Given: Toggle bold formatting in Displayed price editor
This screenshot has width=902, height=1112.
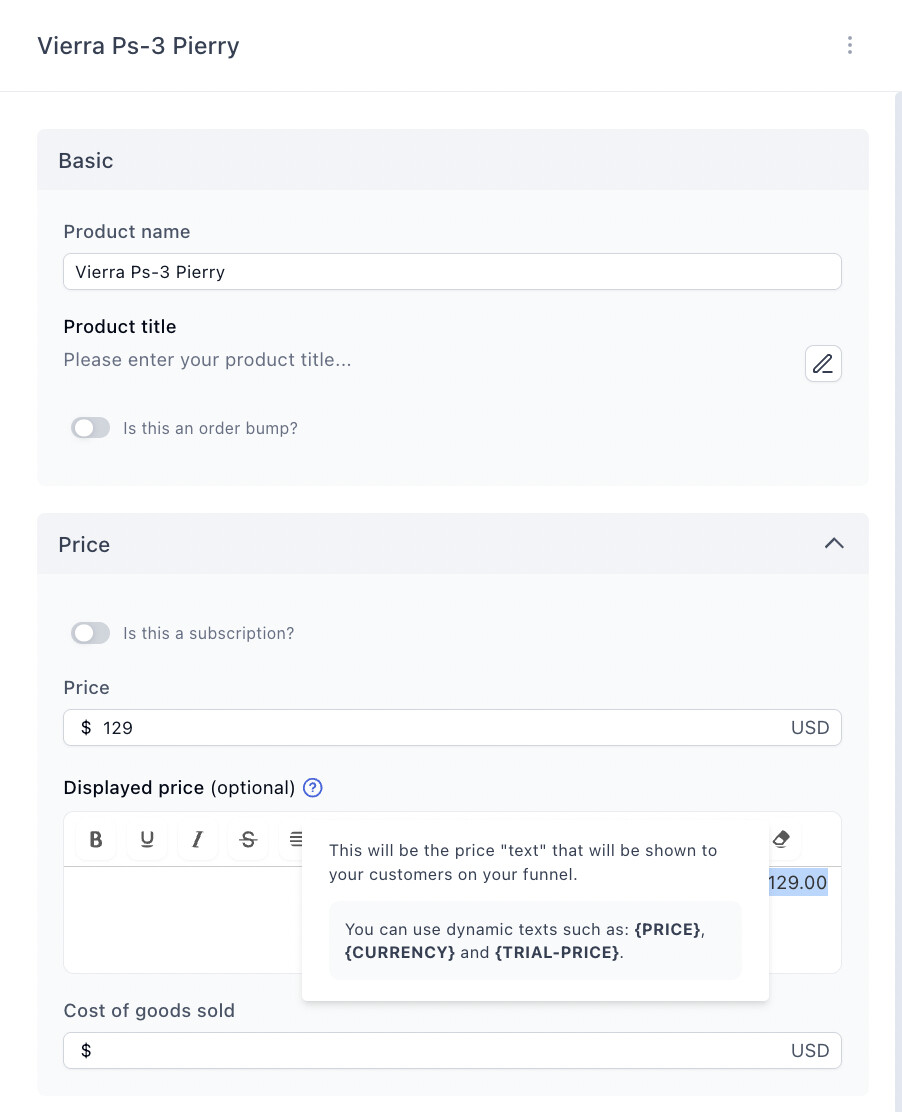Looking at the screenshot, I should pyautogui.click(x=96, y=839).
